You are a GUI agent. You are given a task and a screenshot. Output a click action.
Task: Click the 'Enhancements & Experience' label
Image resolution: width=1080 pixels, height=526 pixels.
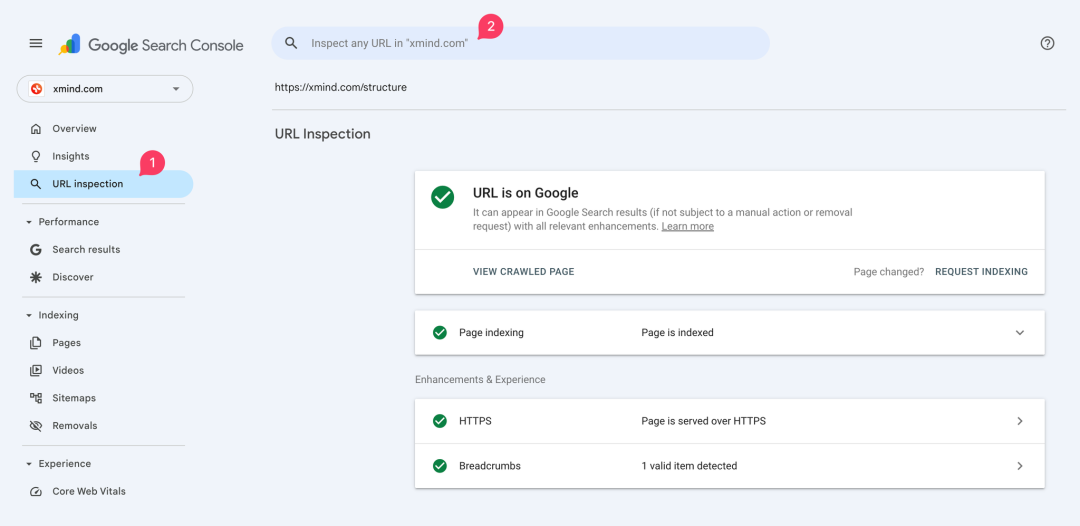tap(480, 379)
